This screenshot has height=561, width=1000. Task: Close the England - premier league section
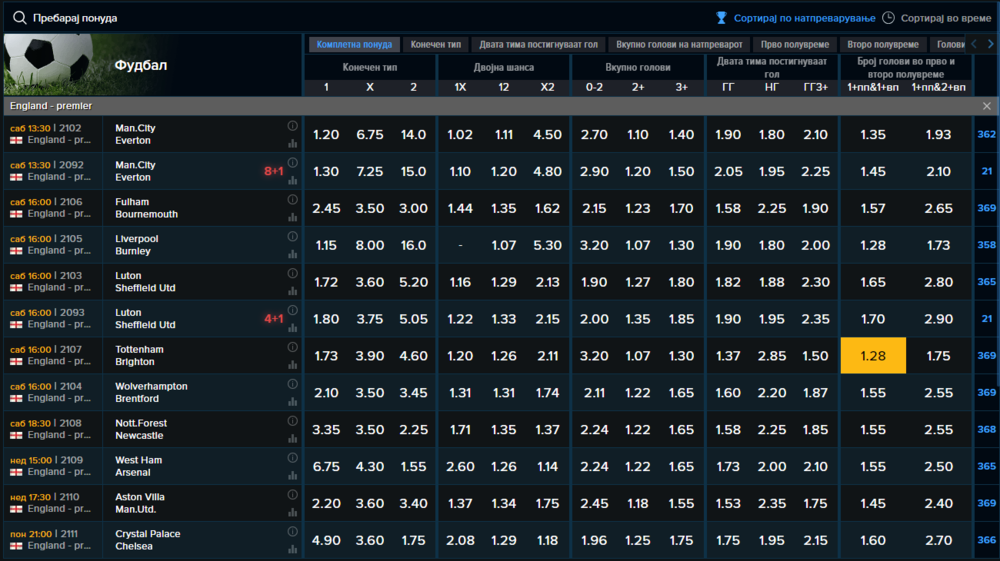(987, 106)
